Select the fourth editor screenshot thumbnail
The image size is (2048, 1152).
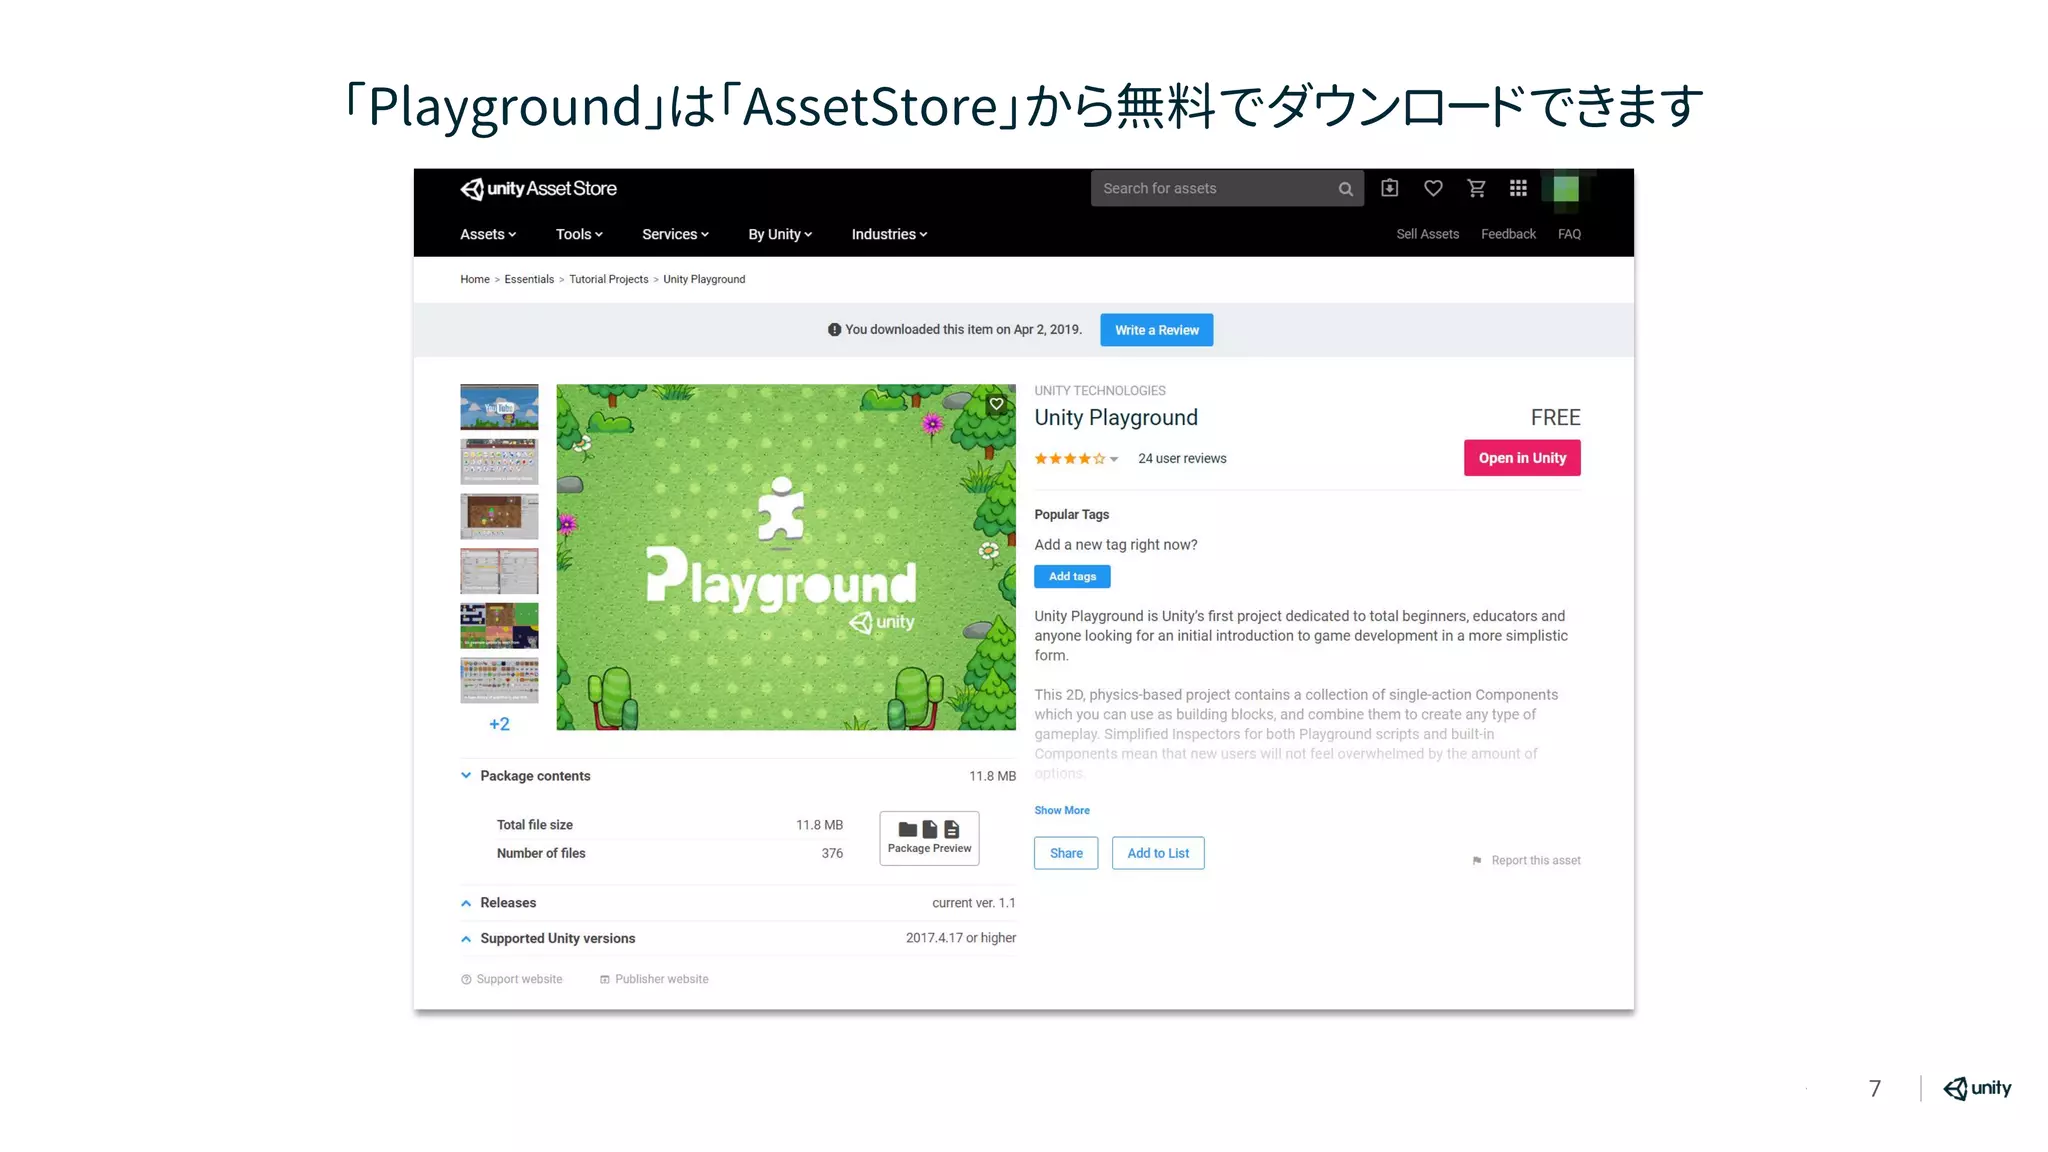[499, 571]
